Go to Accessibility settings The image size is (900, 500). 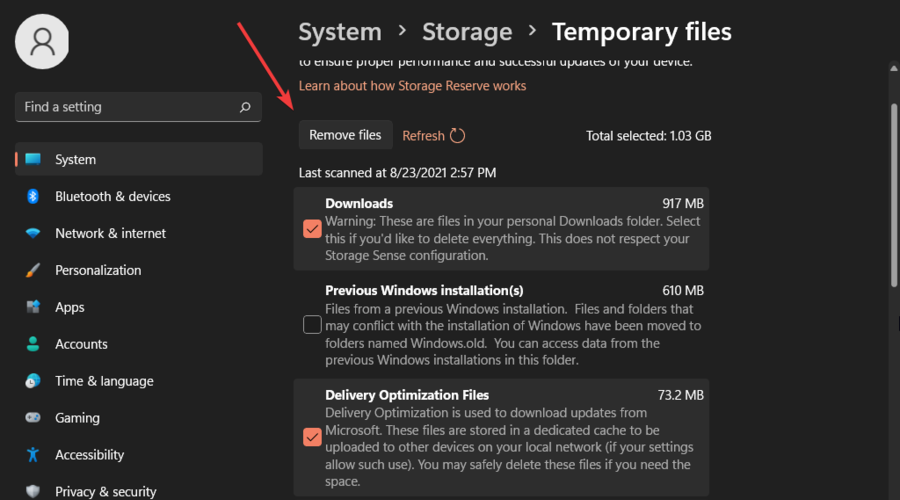[x=89, y=455]
